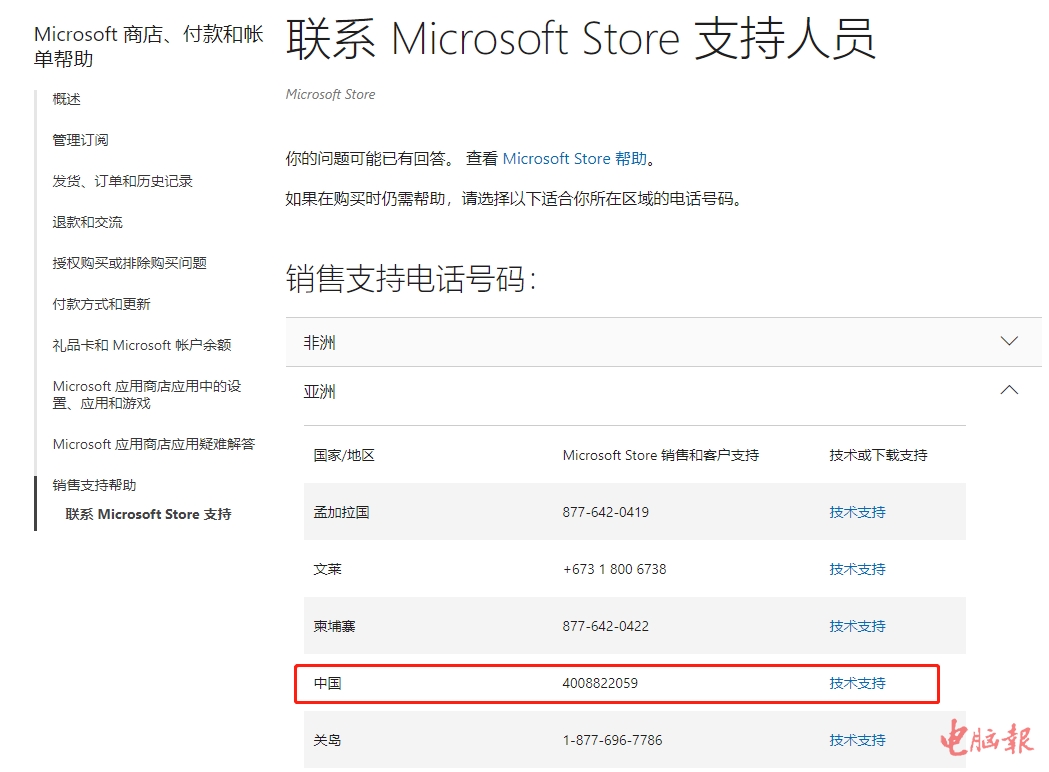
Task: Open Microsoft 应用商店应用疑难解答 sidebar item
Action: click(153, 444)
